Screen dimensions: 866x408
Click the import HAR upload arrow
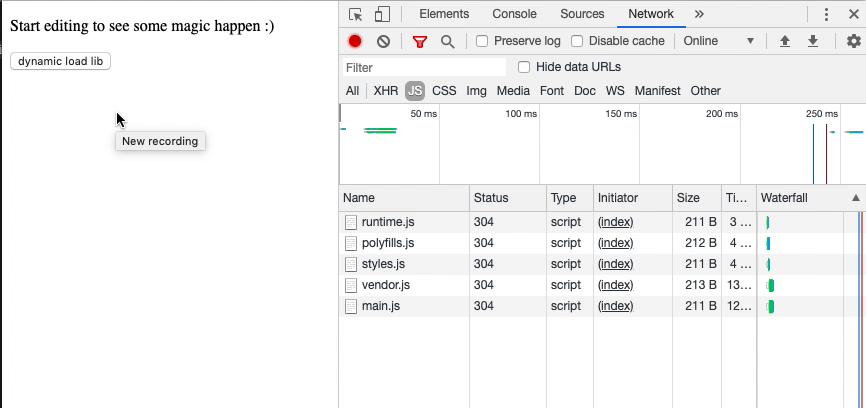point(785,41)
